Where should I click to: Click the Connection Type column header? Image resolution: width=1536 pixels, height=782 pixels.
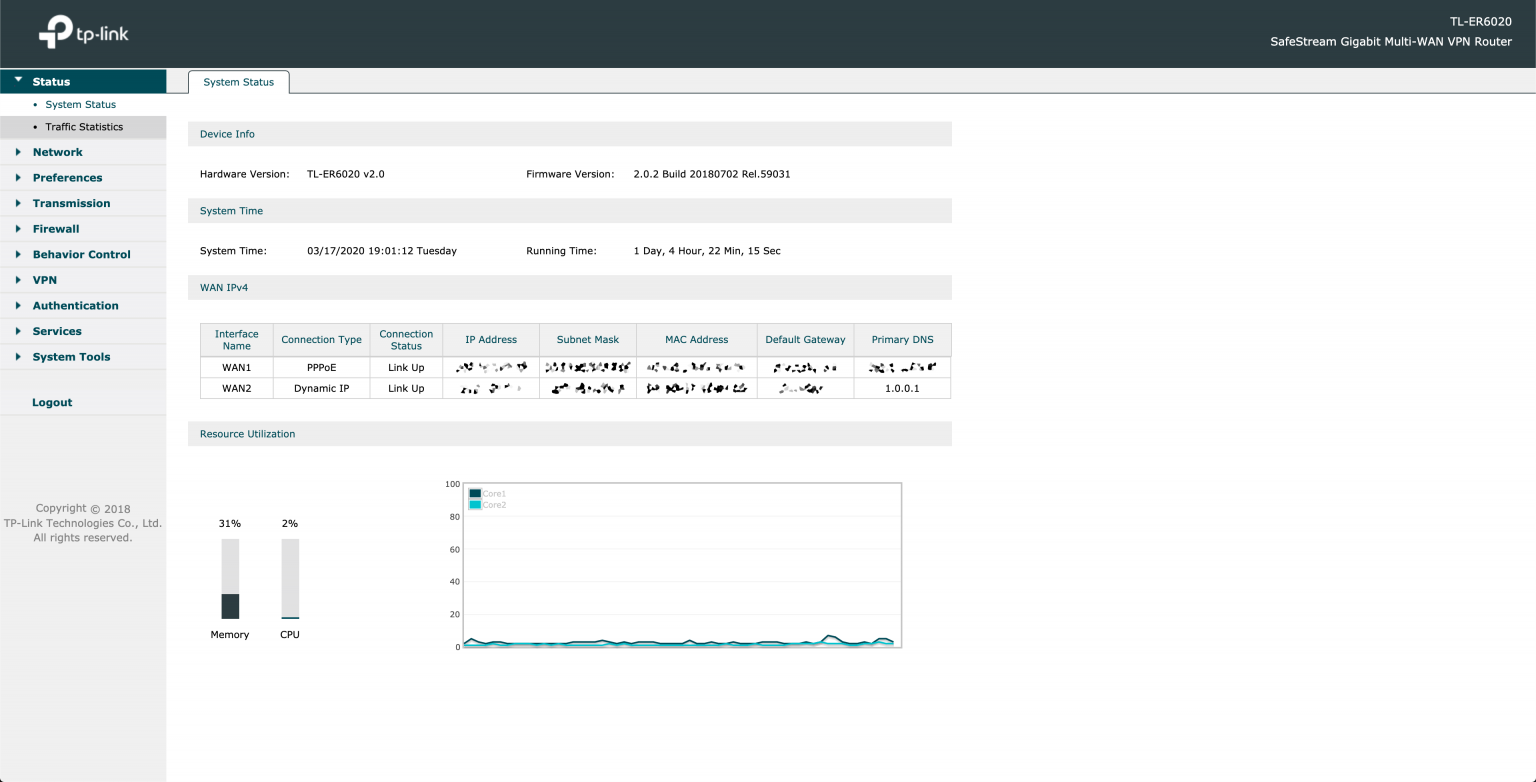click(x=322, y=340)
